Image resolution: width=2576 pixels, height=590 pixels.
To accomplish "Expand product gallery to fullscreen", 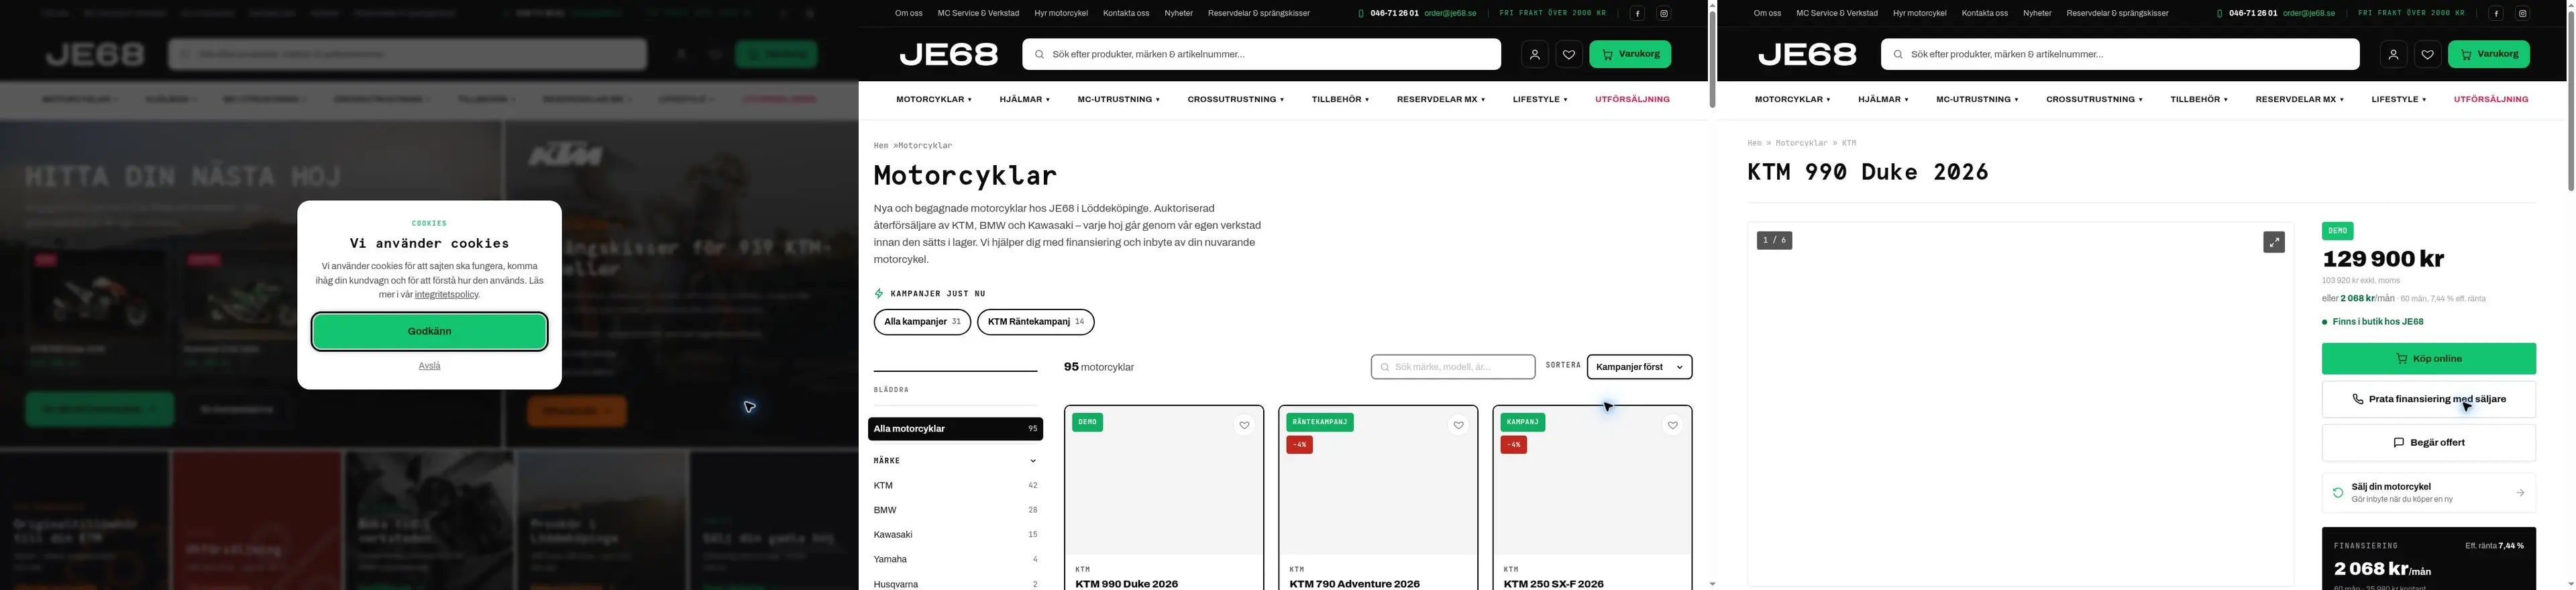I will tap(2274, 242).
